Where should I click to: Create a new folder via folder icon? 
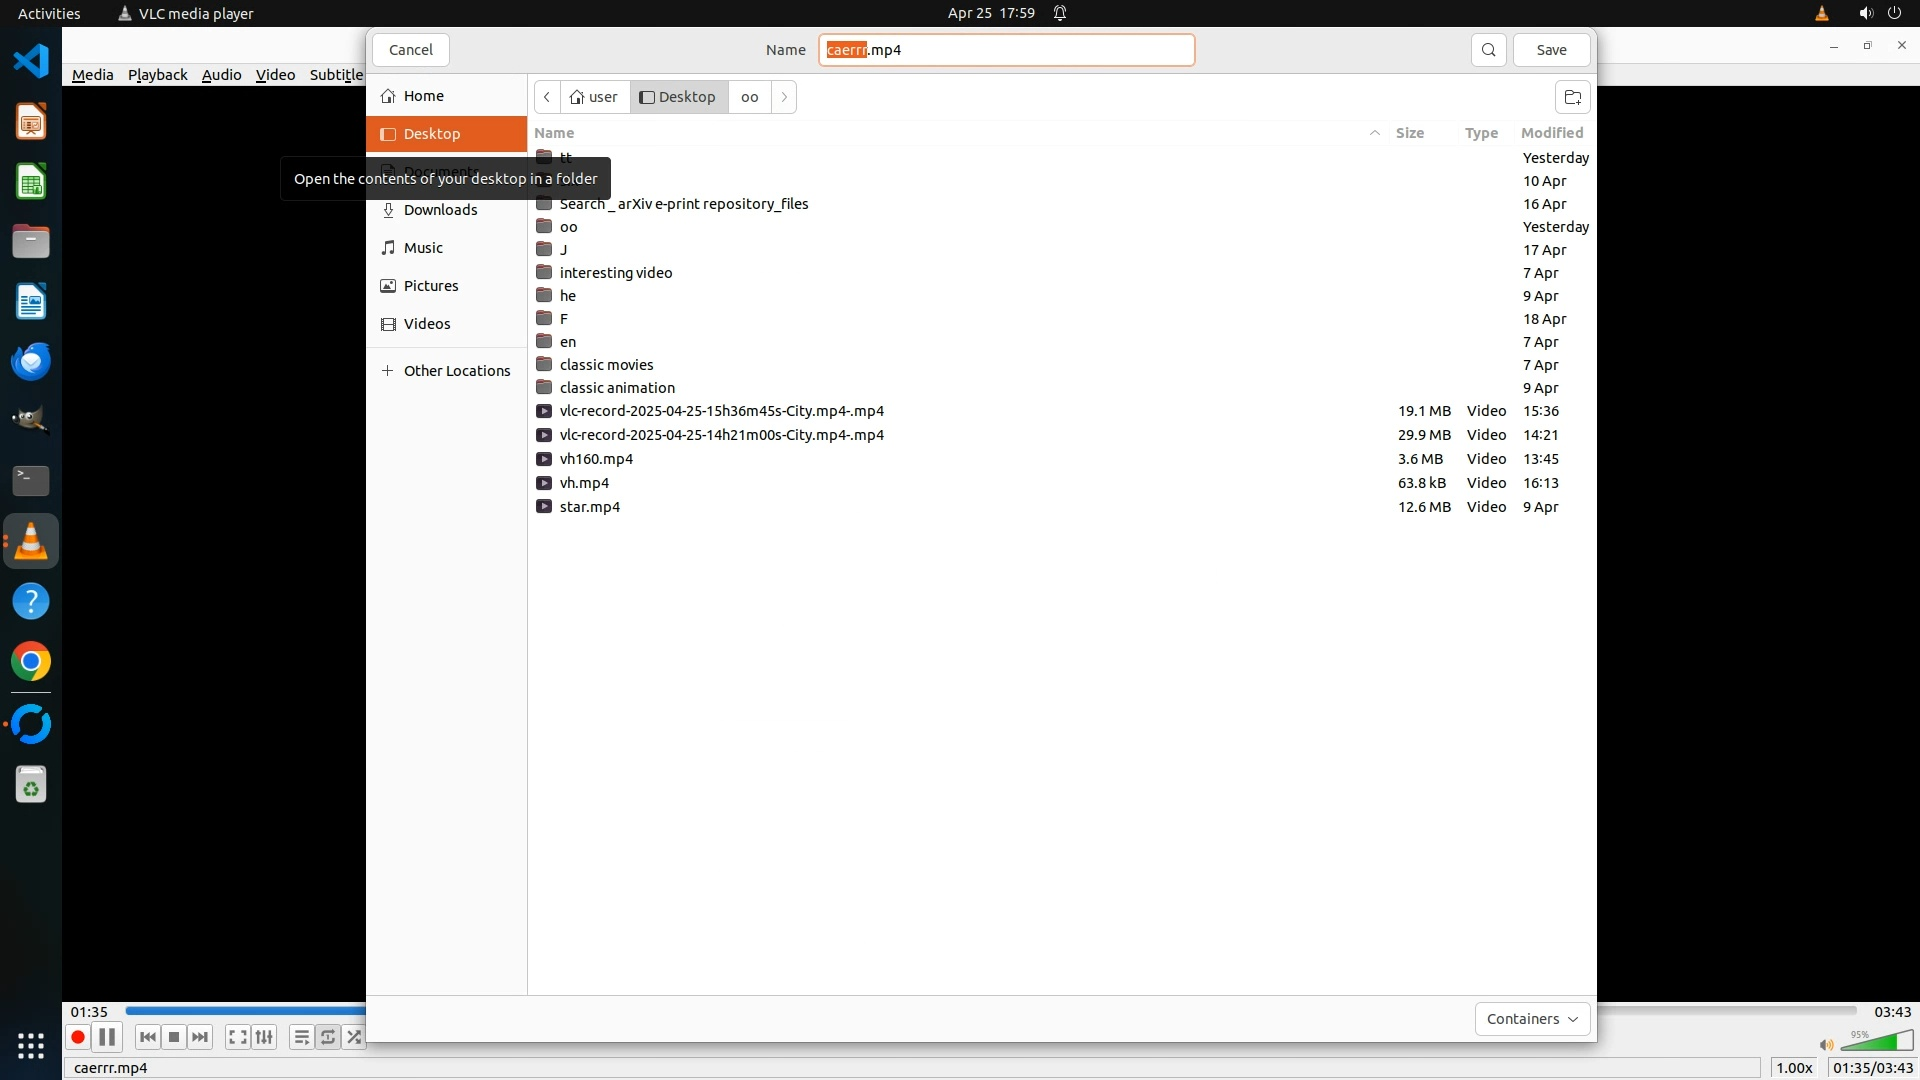[x=1572, y=97]
